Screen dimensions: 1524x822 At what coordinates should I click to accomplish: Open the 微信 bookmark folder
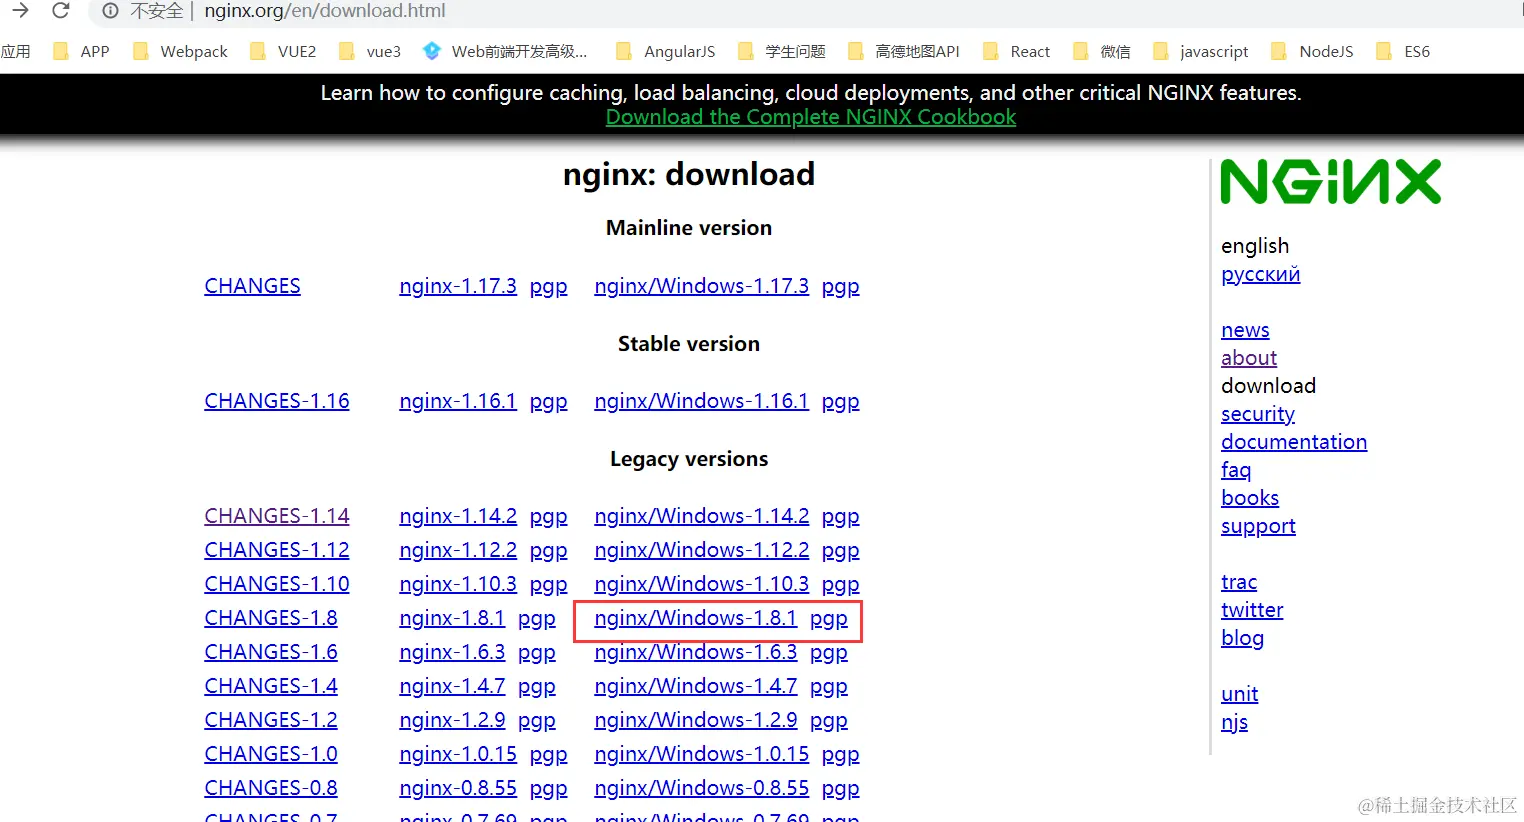pyautogui.click(x=1101, y=51)
